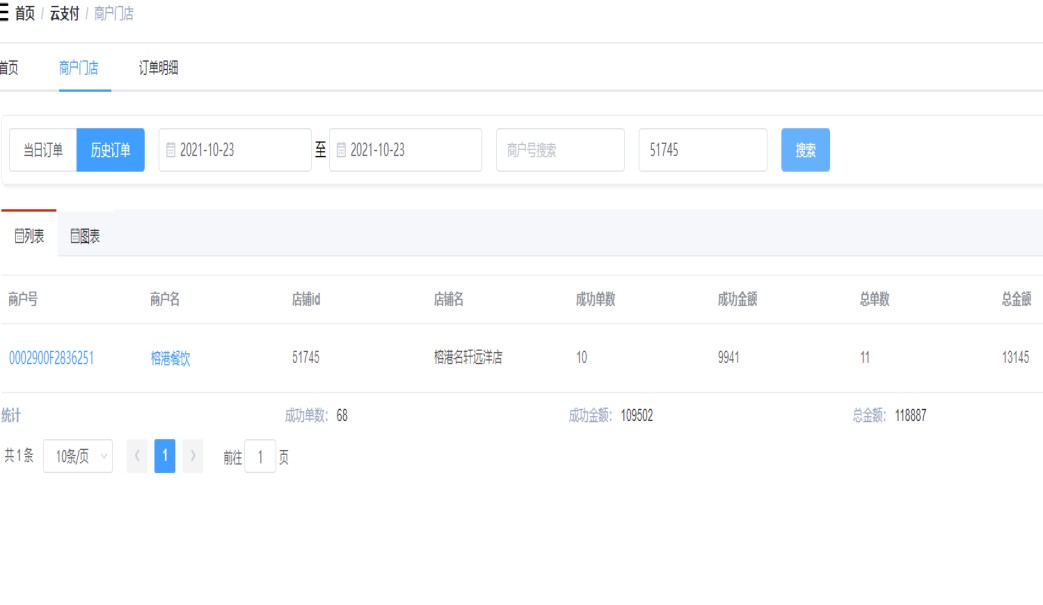Image resolution: width=1043 pixels, height=605 pixels.
Task: Click the store ID field containing 51745
Action: pos(702,150)
